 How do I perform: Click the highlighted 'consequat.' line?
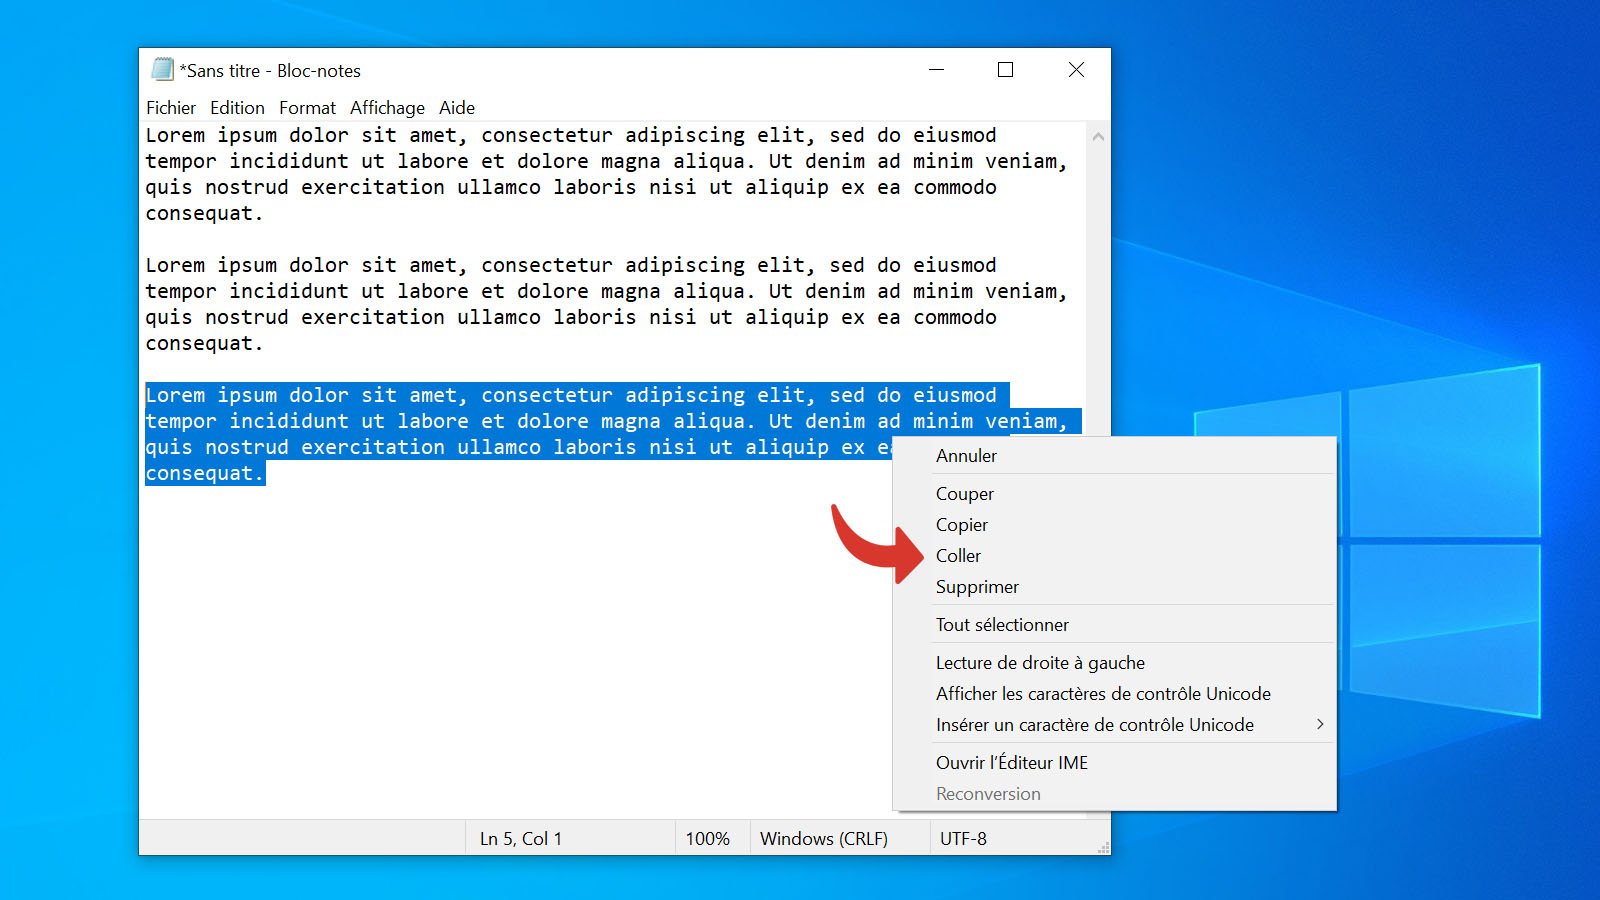click(x=204, y=473)
